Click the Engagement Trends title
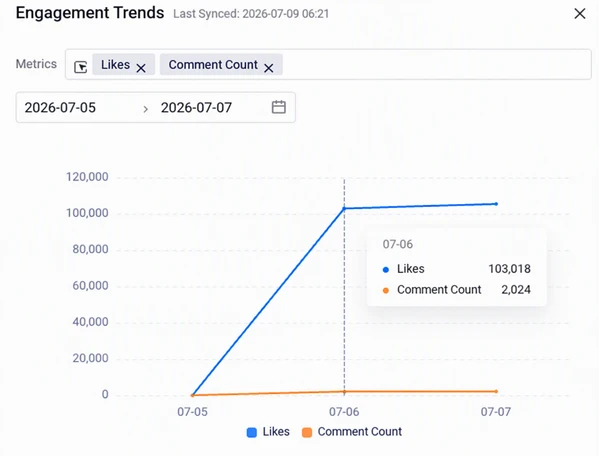599x456 pixels. click(x=90, y=13)
